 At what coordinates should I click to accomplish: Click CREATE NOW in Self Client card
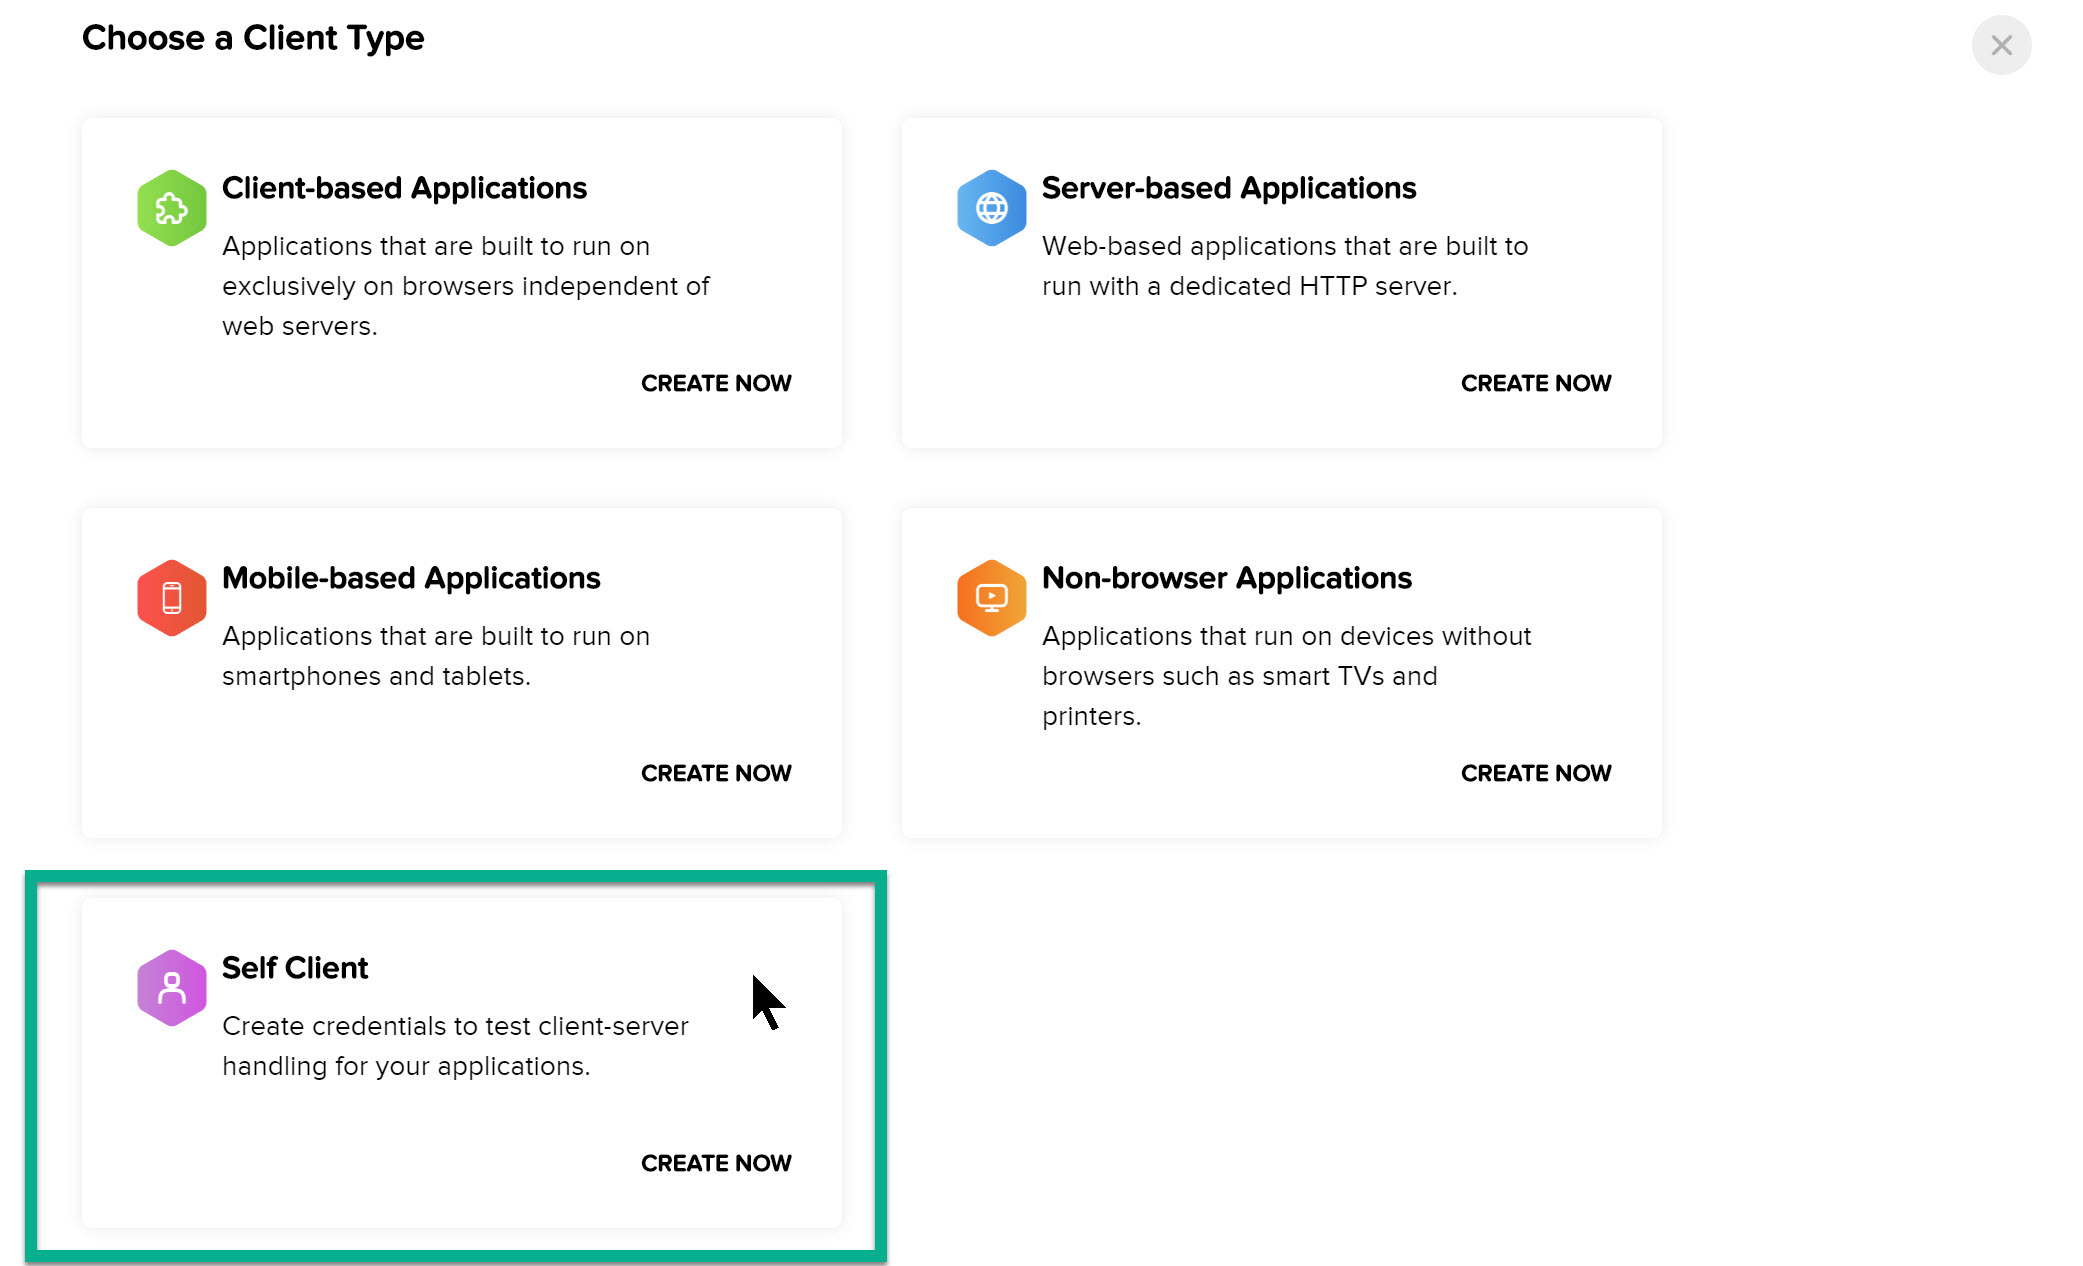[x=716, y=1163]
